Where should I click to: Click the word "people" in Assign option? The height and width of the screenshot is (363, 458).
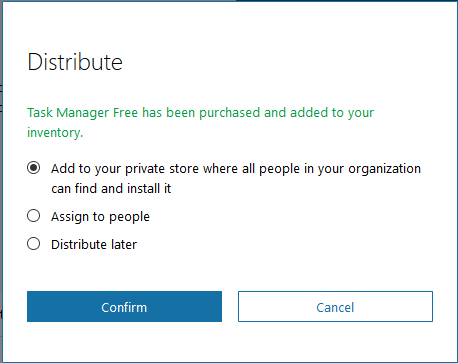(129, 217)
